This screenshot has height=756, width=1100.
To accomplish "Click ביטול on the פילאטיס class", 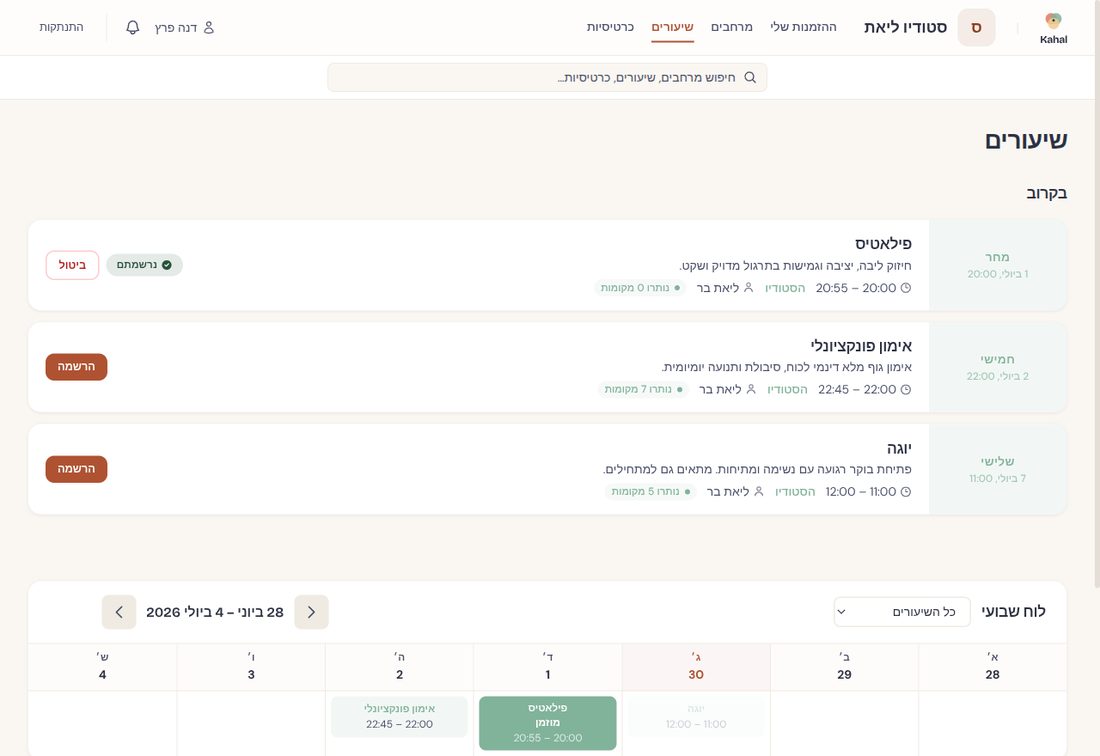I will coord(72,265).
